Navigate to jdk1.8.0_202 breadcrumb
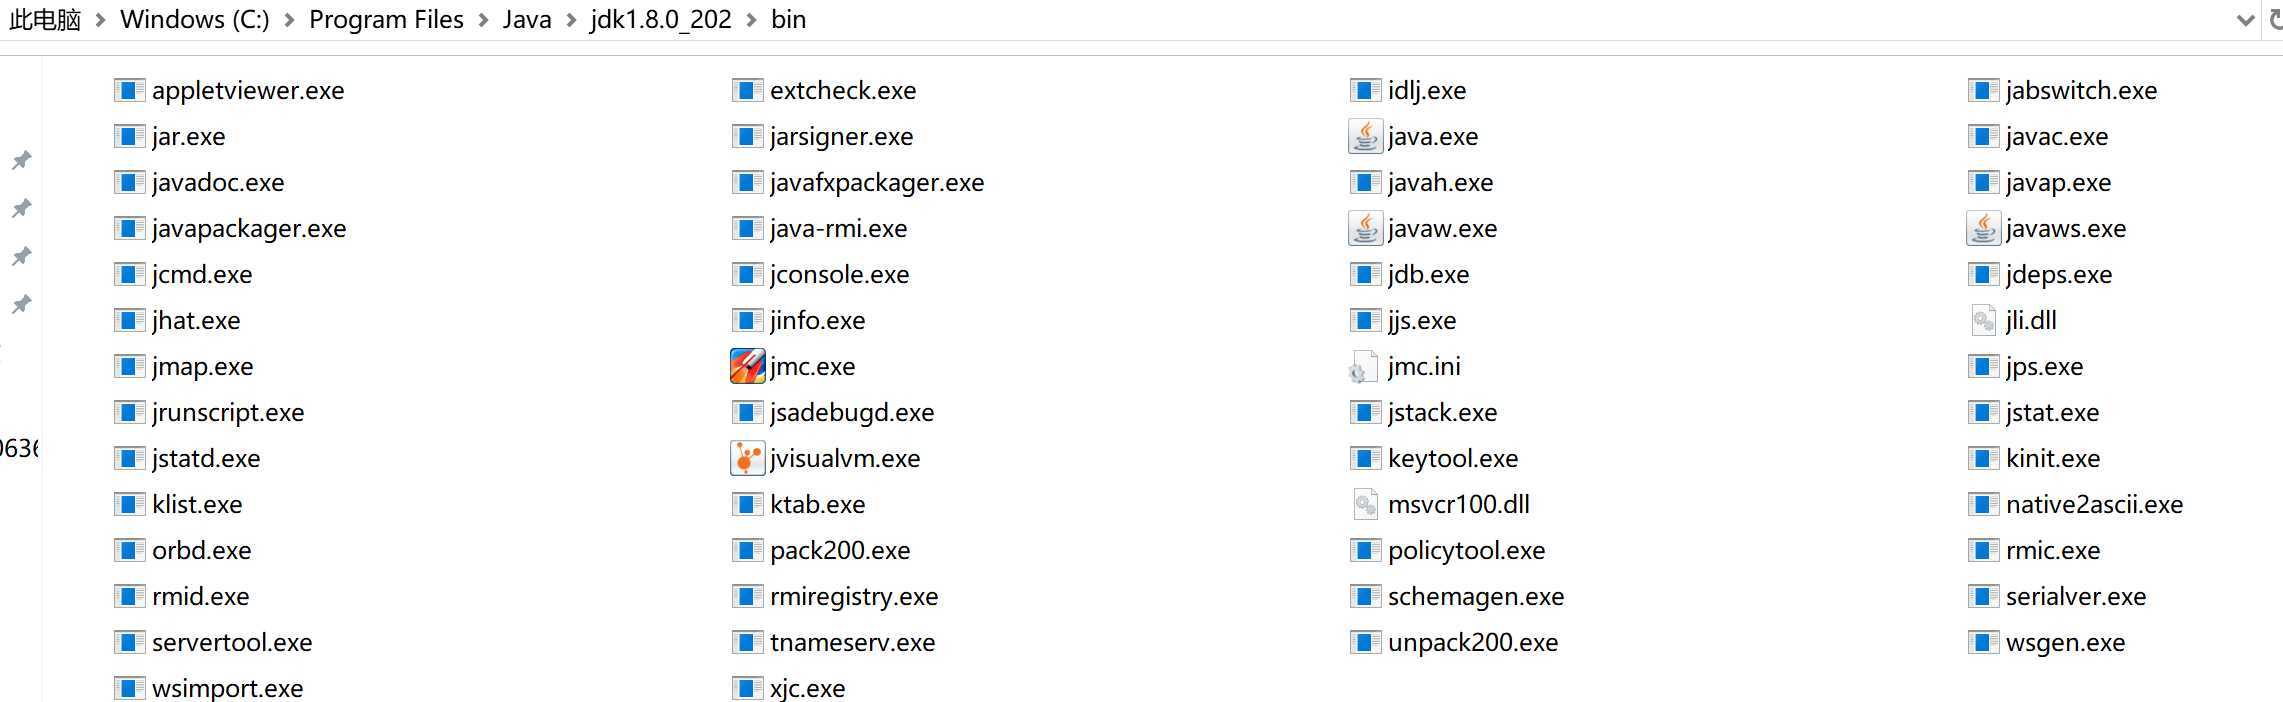The image size is (2283, 702). (x=661, y=19)
